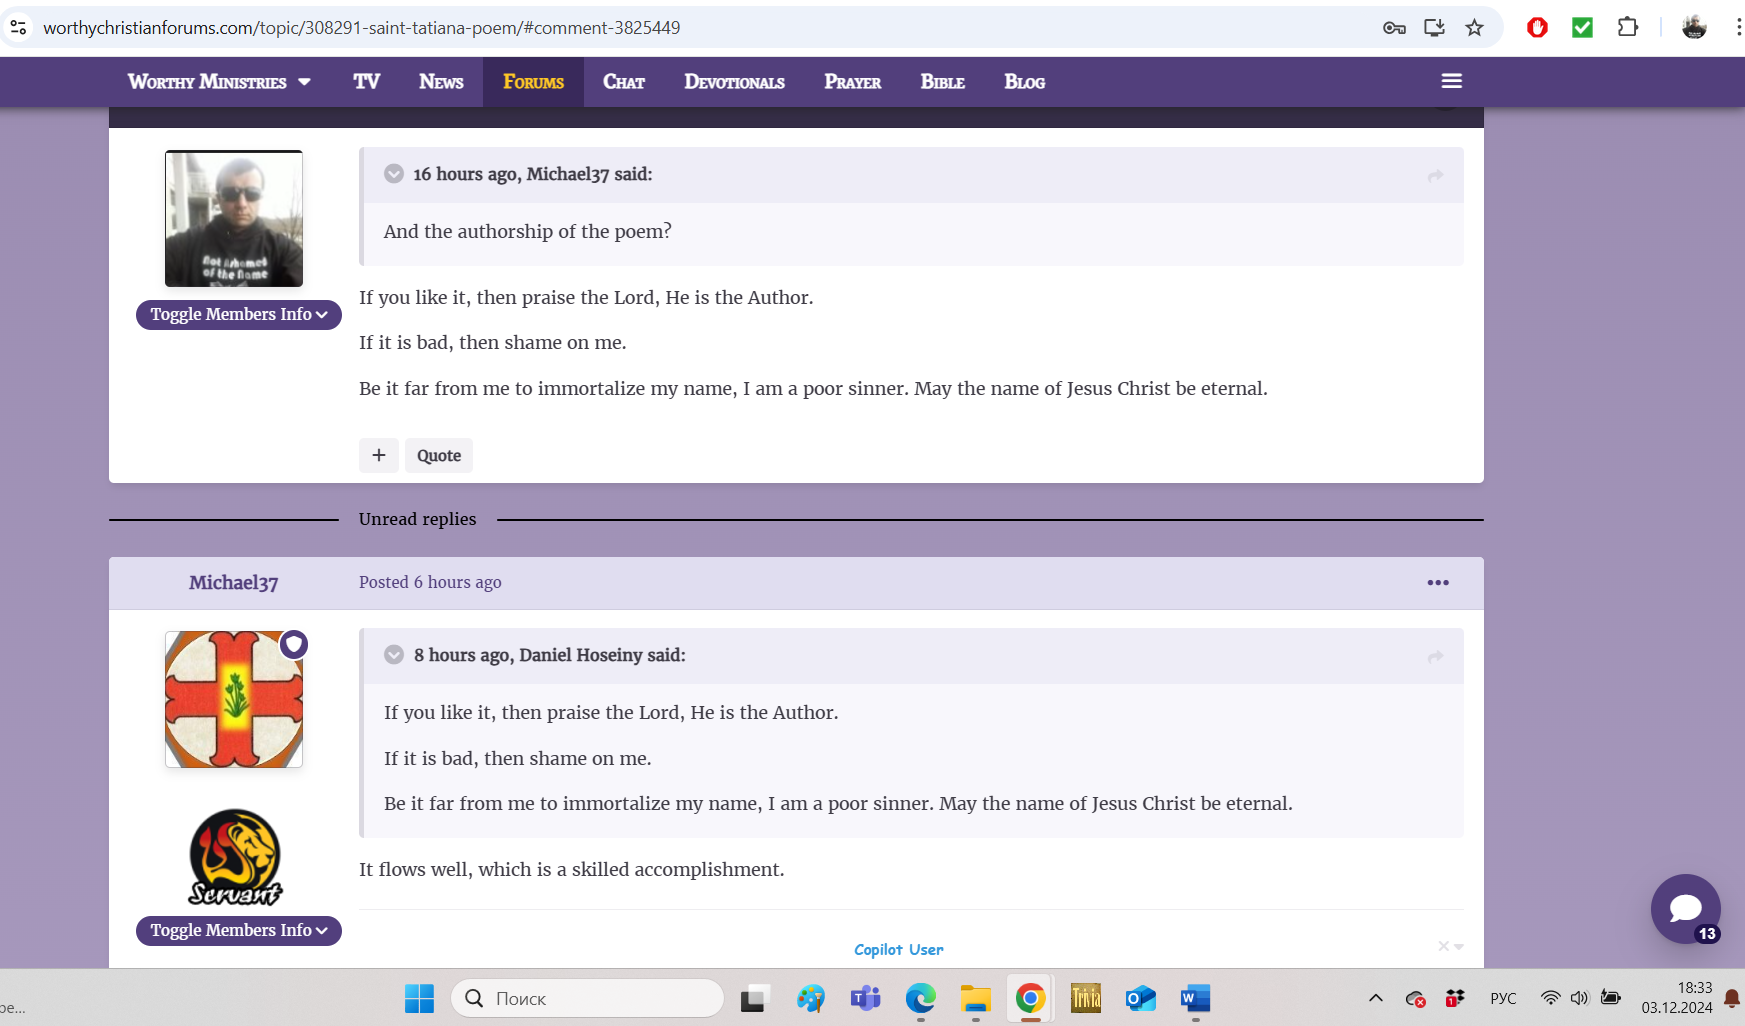This screenshot has height=1026, width=1745.
Task: Open the Prayer section
Action: coord(852,82)
